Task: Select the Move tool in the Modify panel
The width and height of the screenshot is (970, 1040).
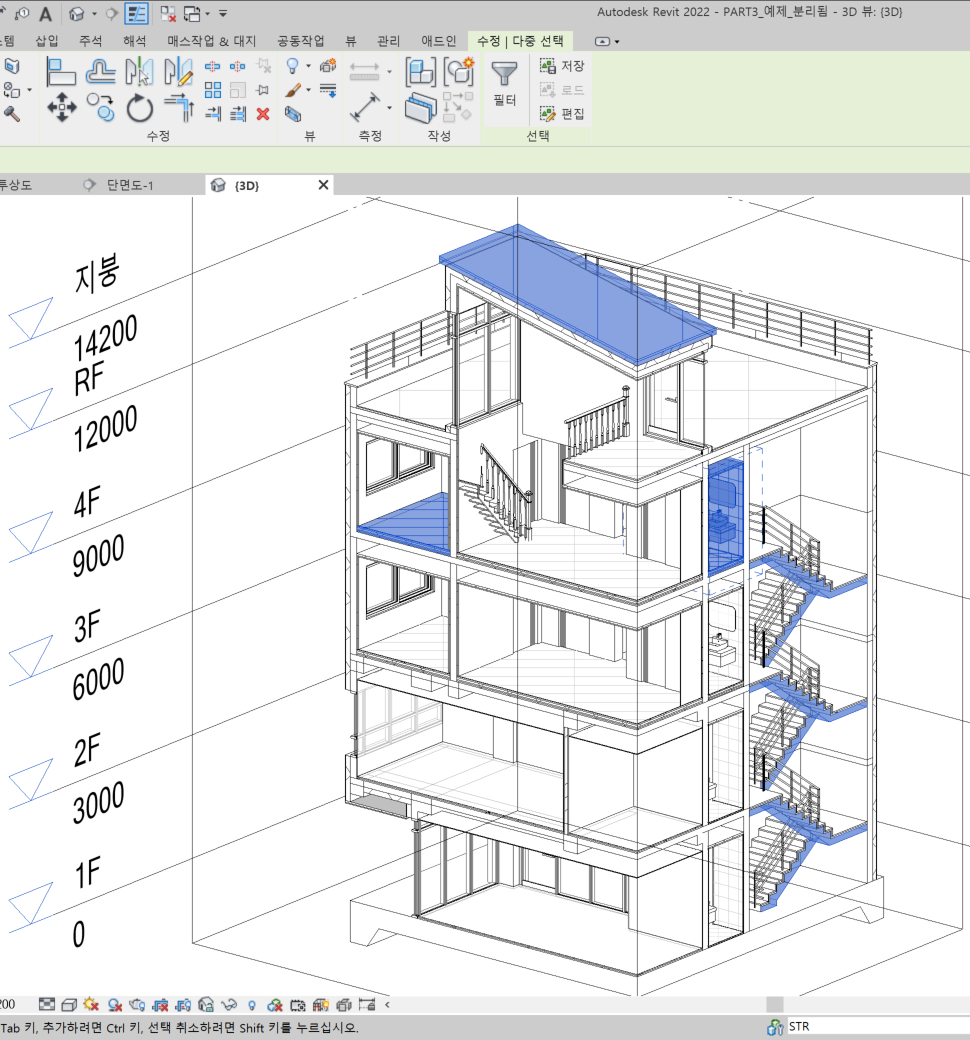Action: point(63,106)
